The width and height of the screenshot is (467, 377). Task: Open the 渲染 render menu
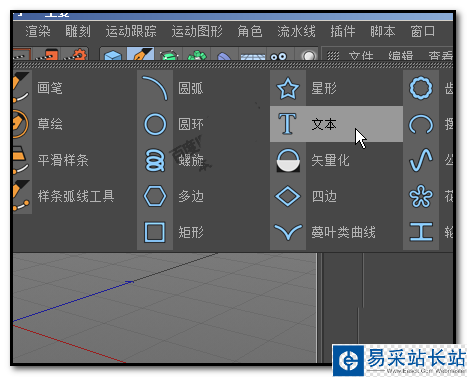click(38, 31)
